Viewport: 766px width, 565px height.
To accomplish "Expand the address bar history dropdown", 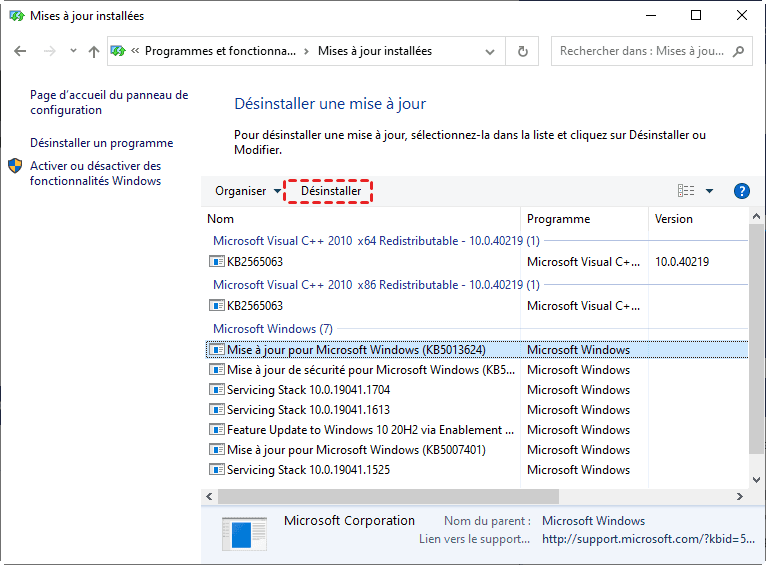I will 490,51.
